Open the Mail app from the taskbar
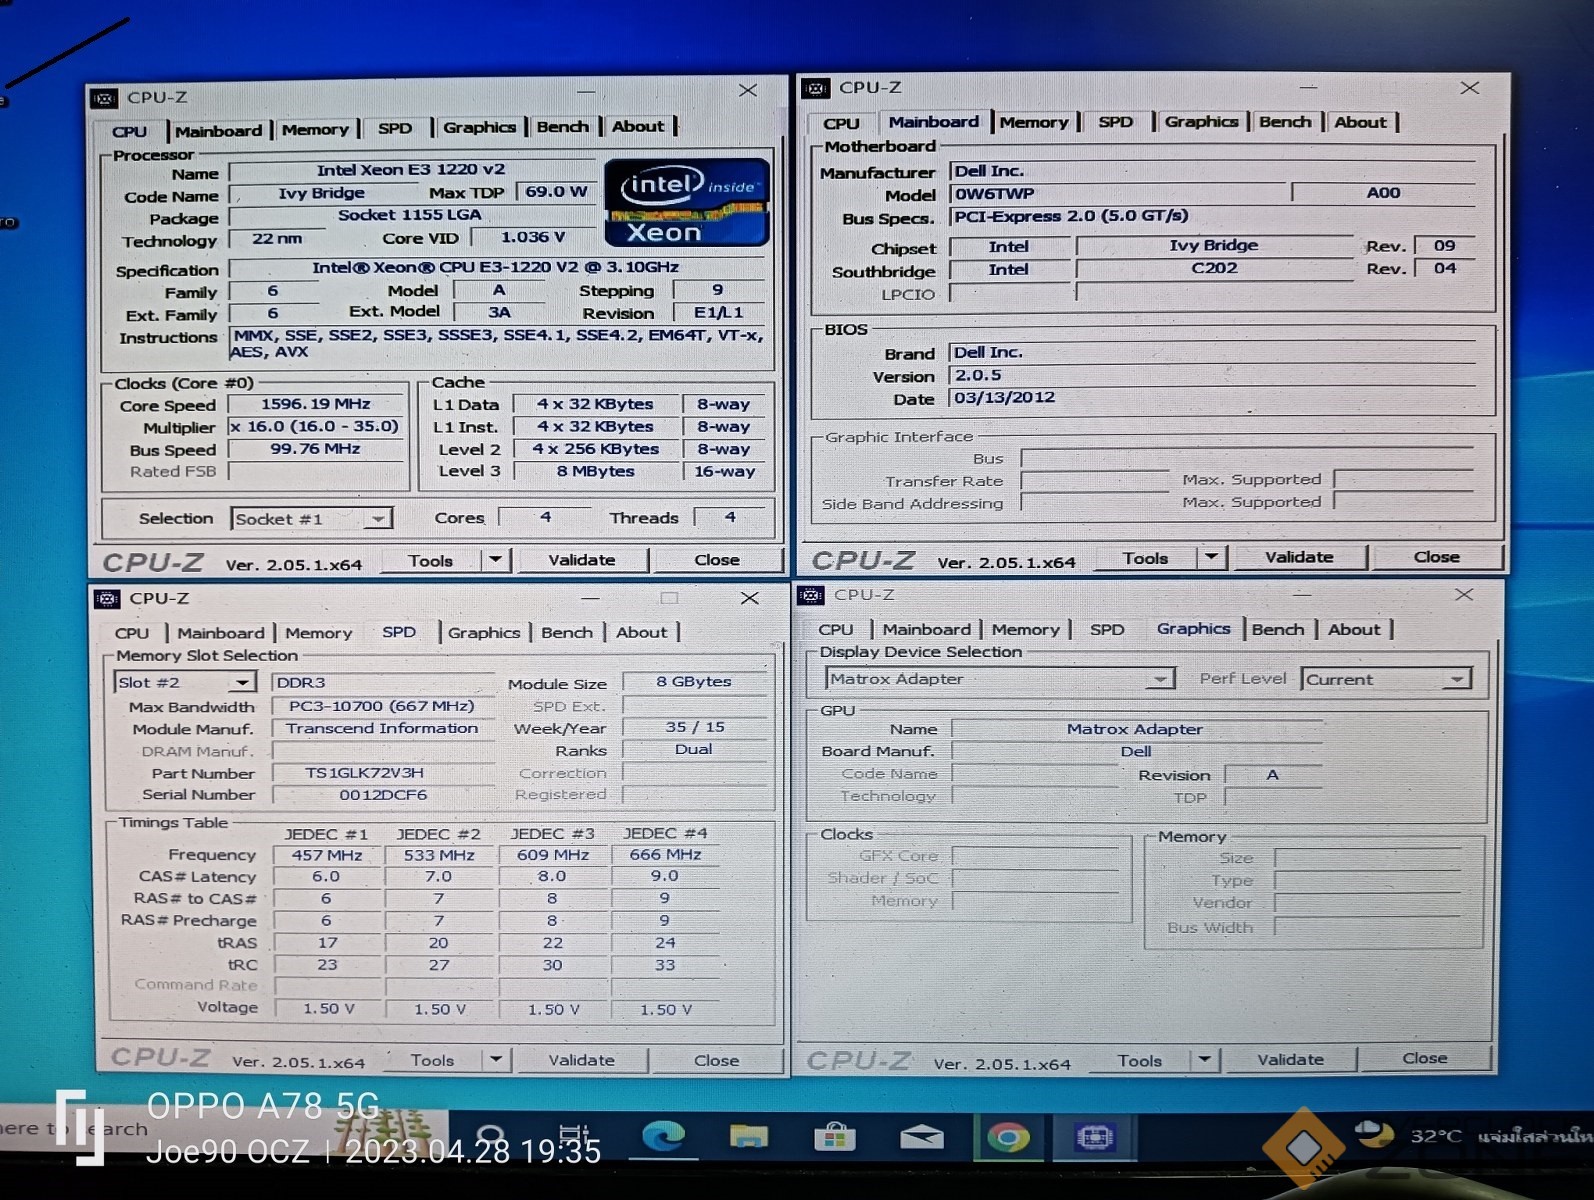1594x1200 pixels. [921, 1137]
